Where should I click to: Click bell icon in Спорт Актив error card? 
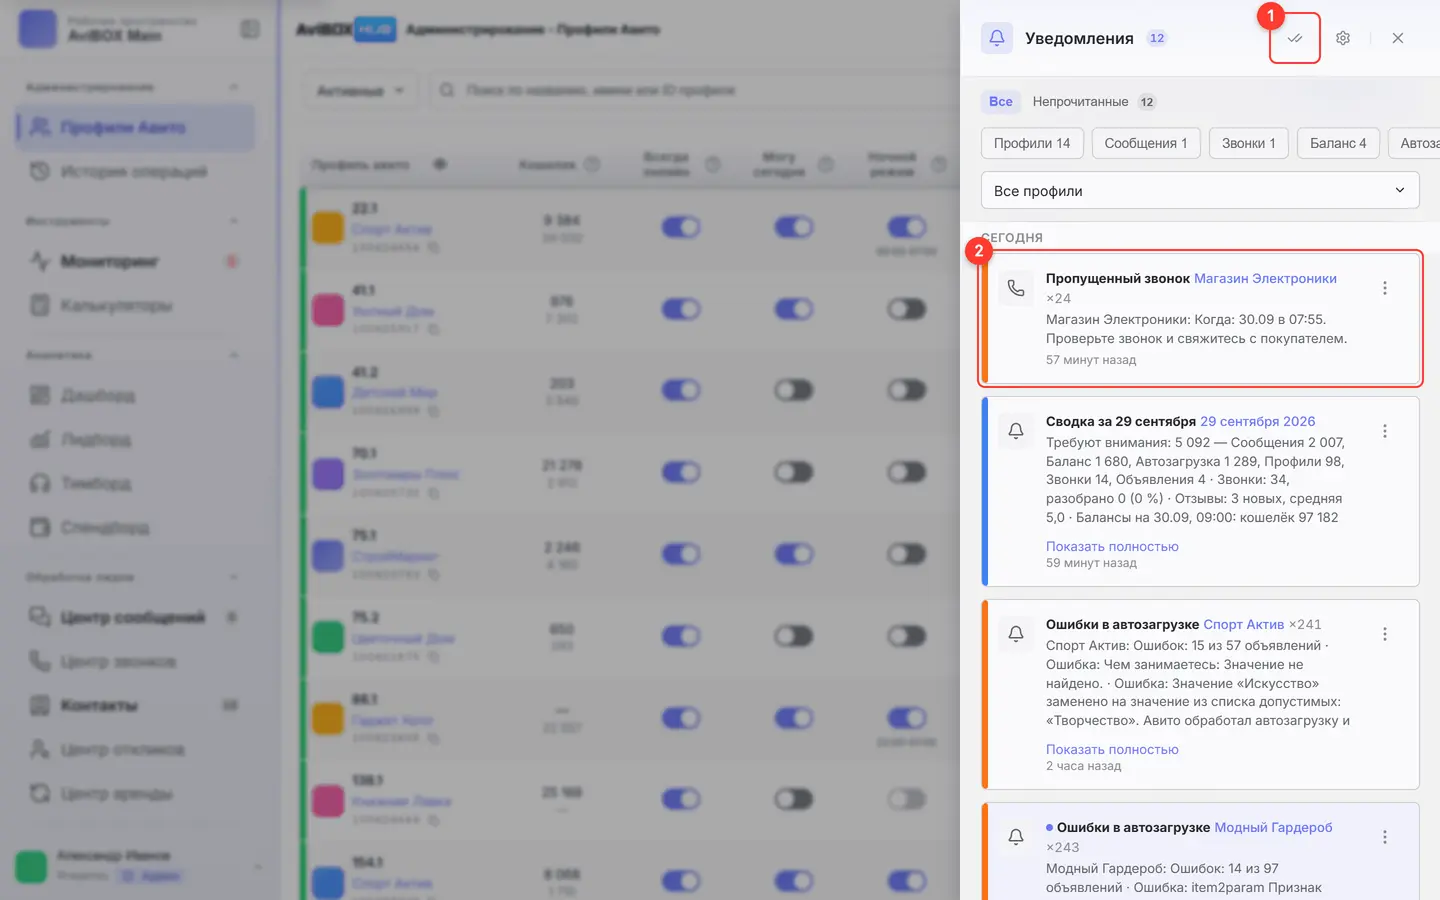(x=1016, y=634)
